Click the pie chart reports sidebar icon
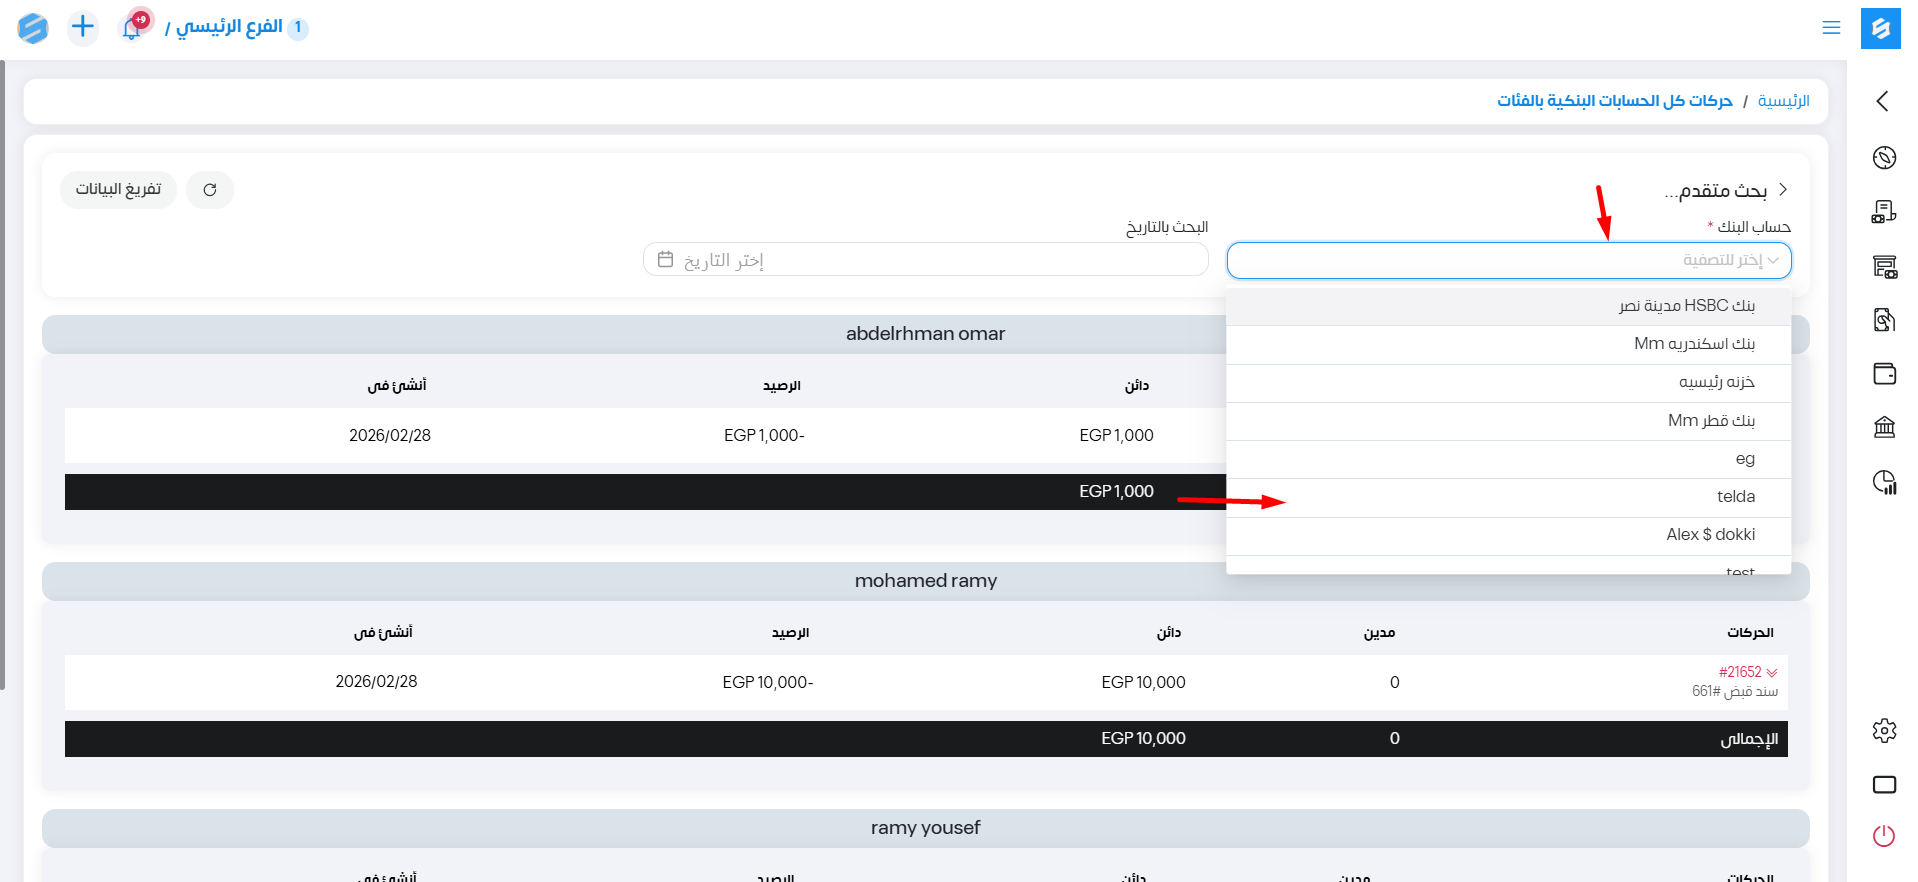 click(x=1884, y=483)
